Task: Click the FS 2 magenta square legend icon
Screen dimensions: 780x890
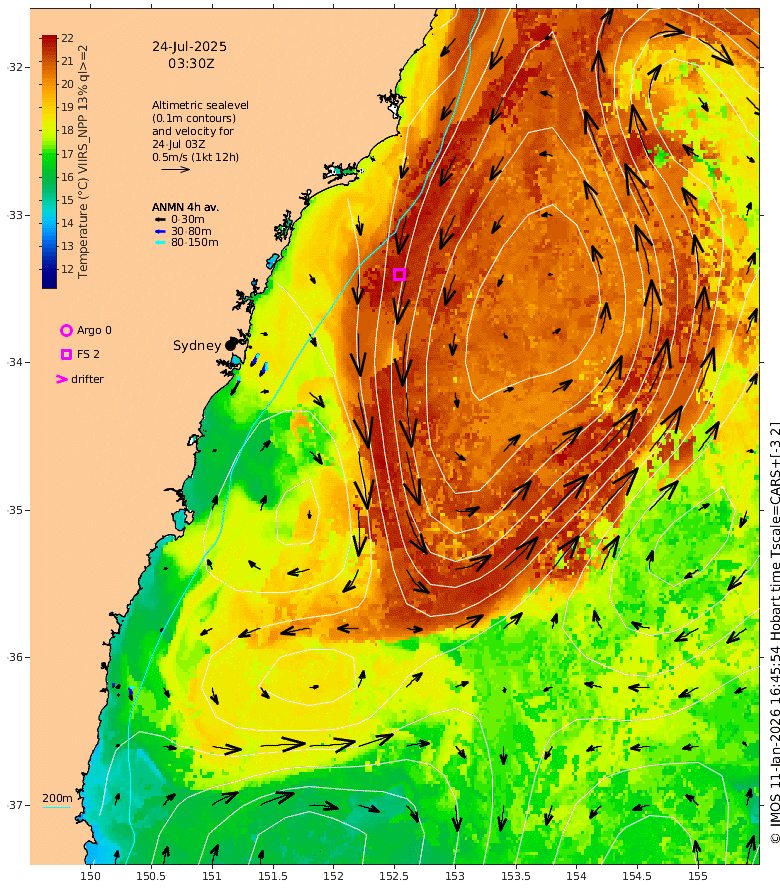Action: [x=66, y=354]
